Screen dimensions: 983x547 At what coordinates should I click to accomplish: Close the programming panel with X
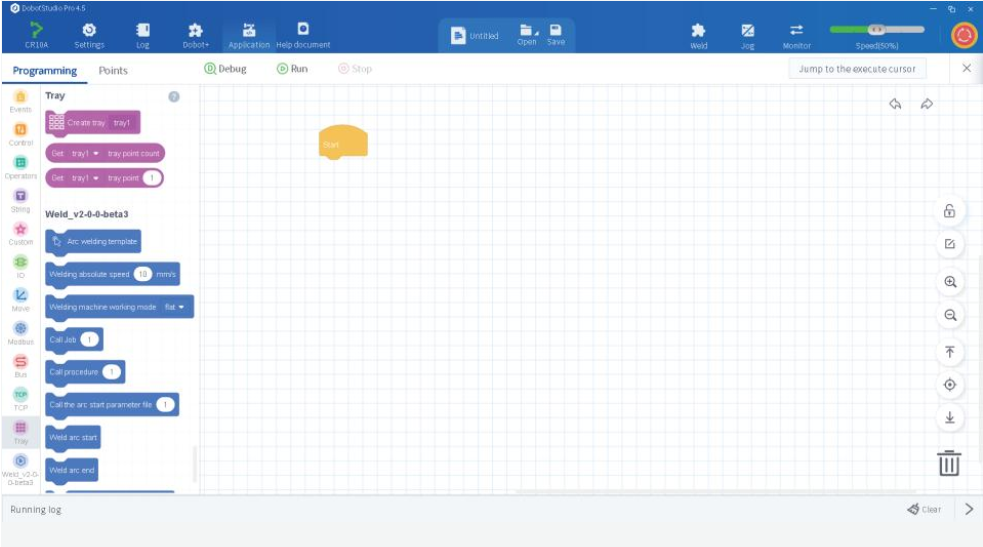[966, 68]
